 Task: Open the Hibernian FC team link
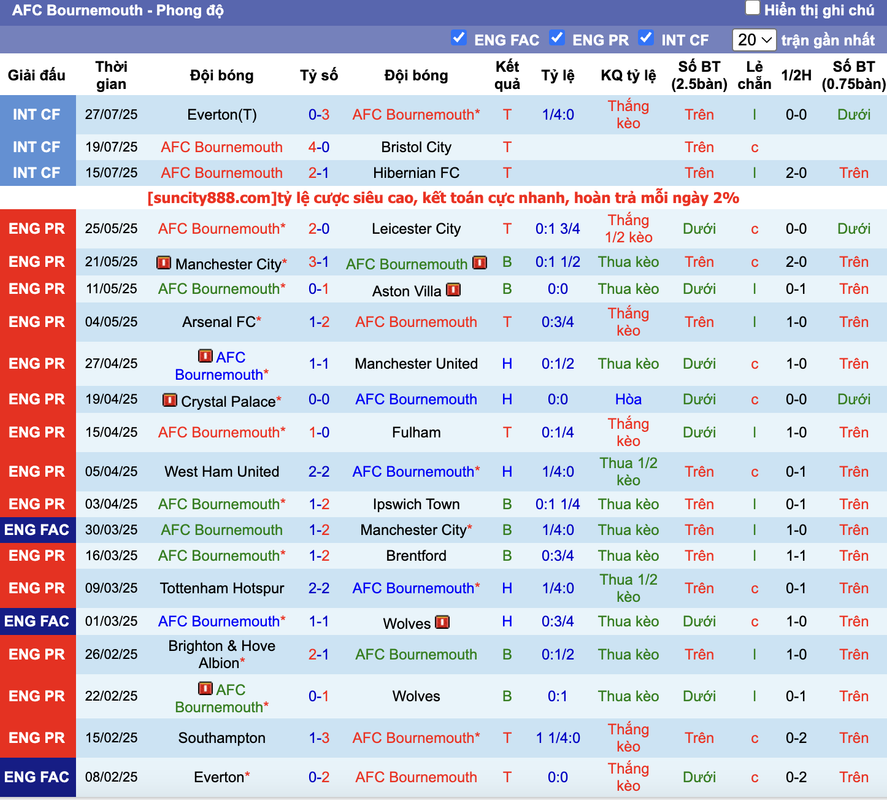[416, 173]
